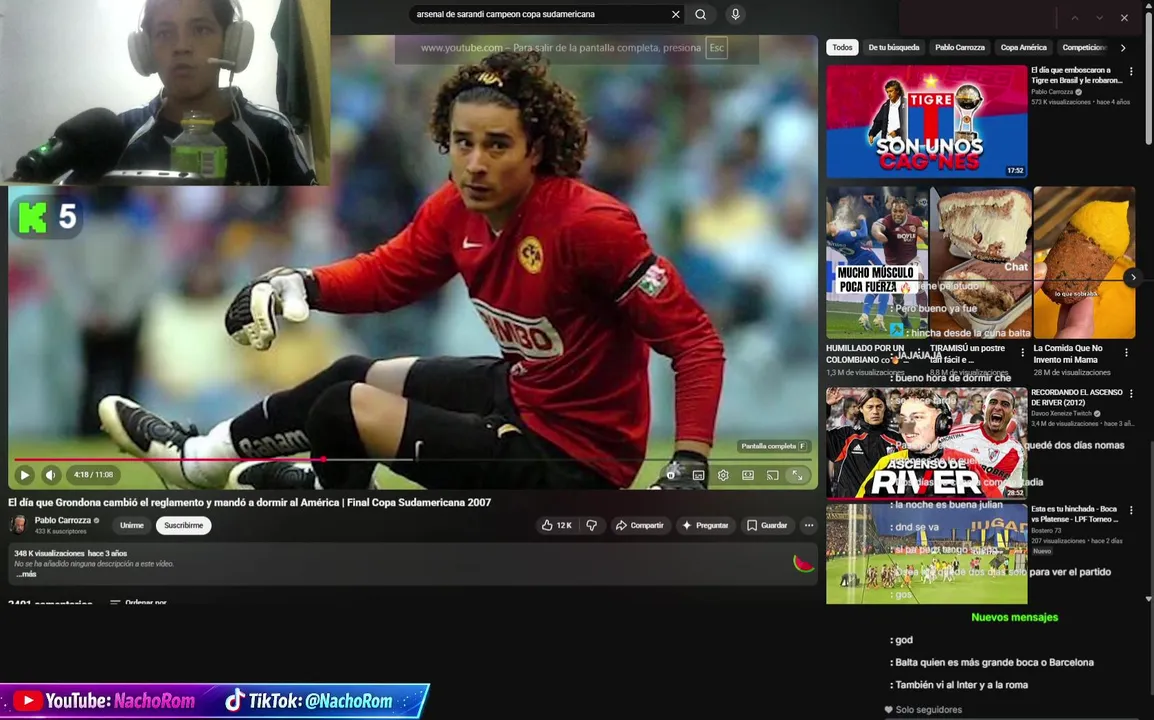Click the '4:18 / 11:08' time display
The height and width of the screenshot is (720, 1154).
point(93,475)
